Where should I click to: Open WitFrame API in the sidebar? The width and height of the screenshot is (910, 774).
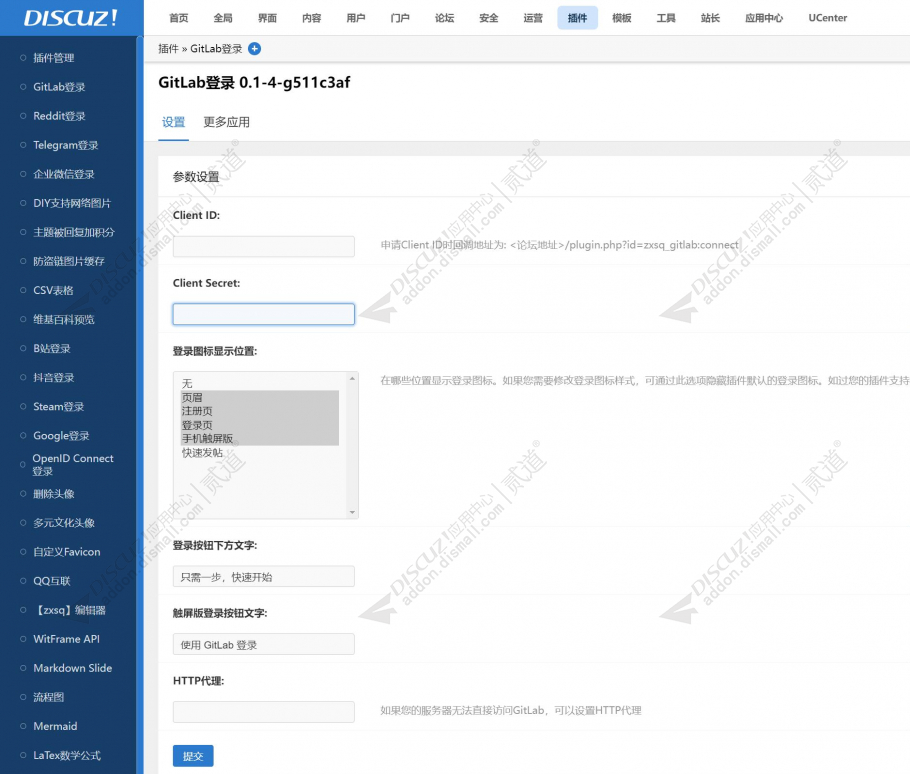[x=66, y=639]
